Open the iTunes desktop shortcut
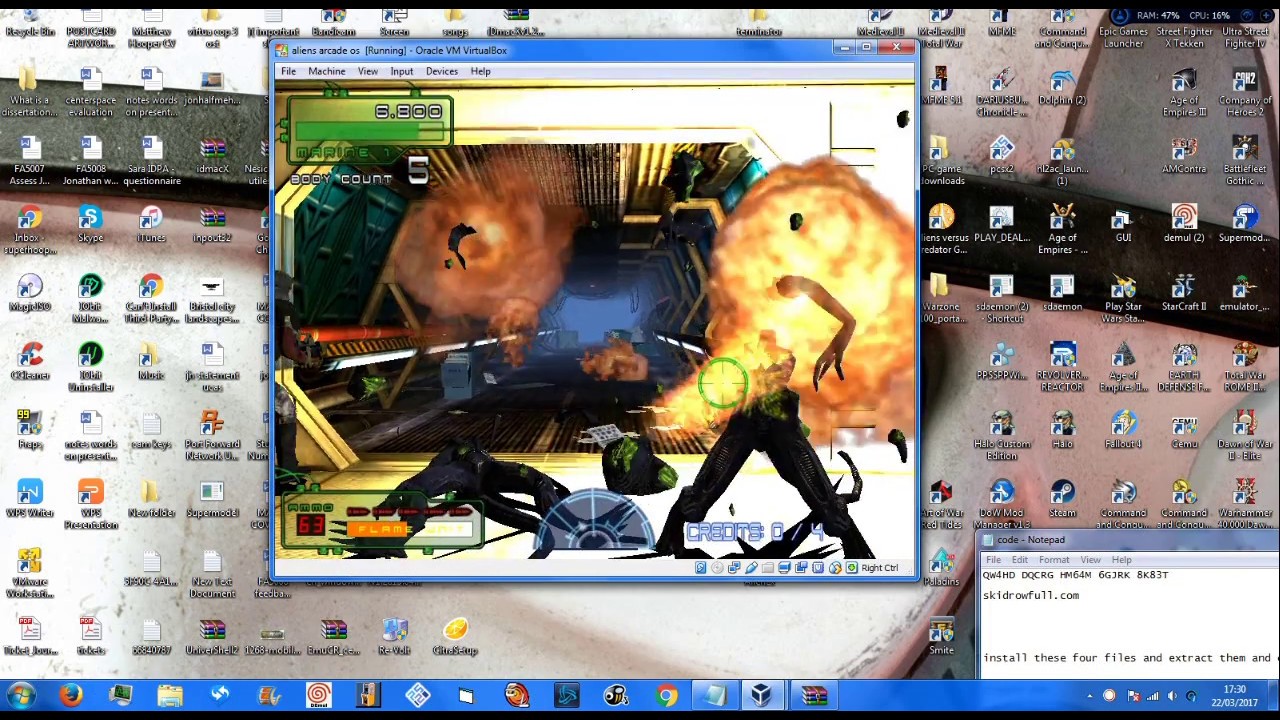 (x=151, y=224)
